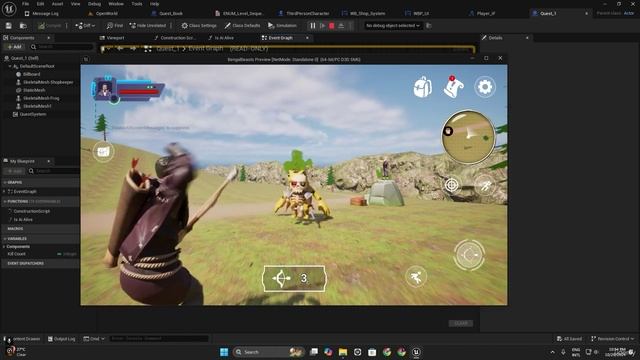Open the Windows Start menu
This screenshot has width=640, height=360.
tap(224, 352)
